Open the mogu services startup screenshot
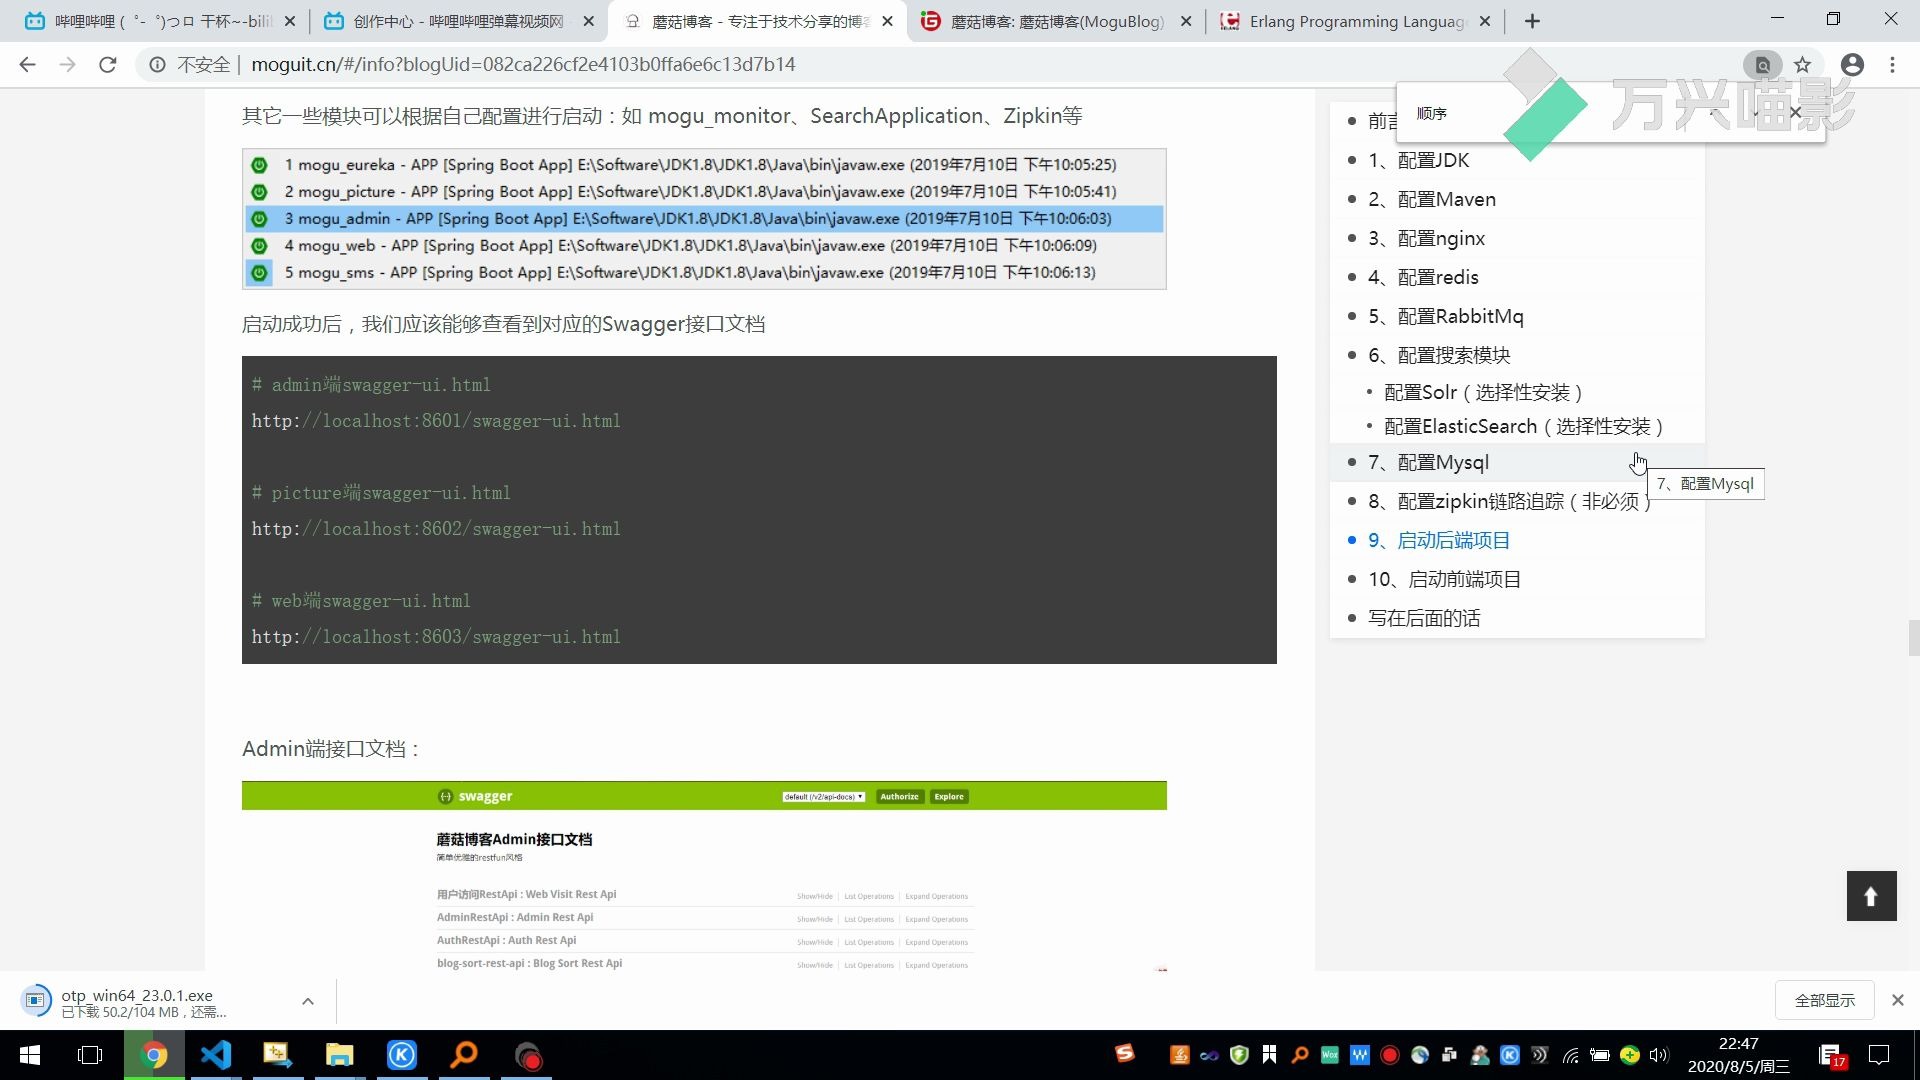Image resolution: width=1920 pixels, height=1080 pixels. click(704, 219)
